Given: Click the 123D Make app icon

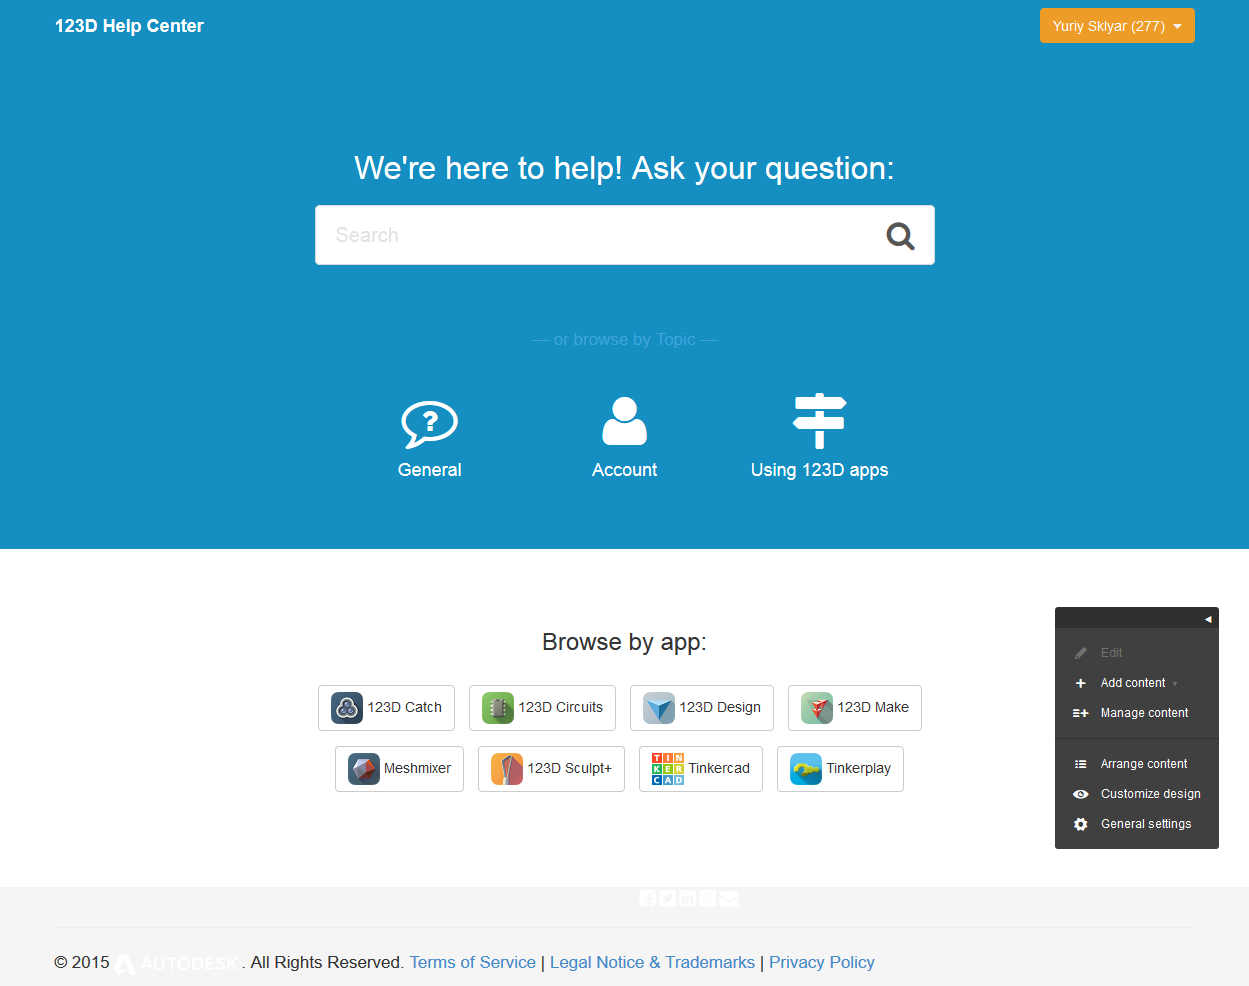Looking at the screenshot, I should 817,708.
